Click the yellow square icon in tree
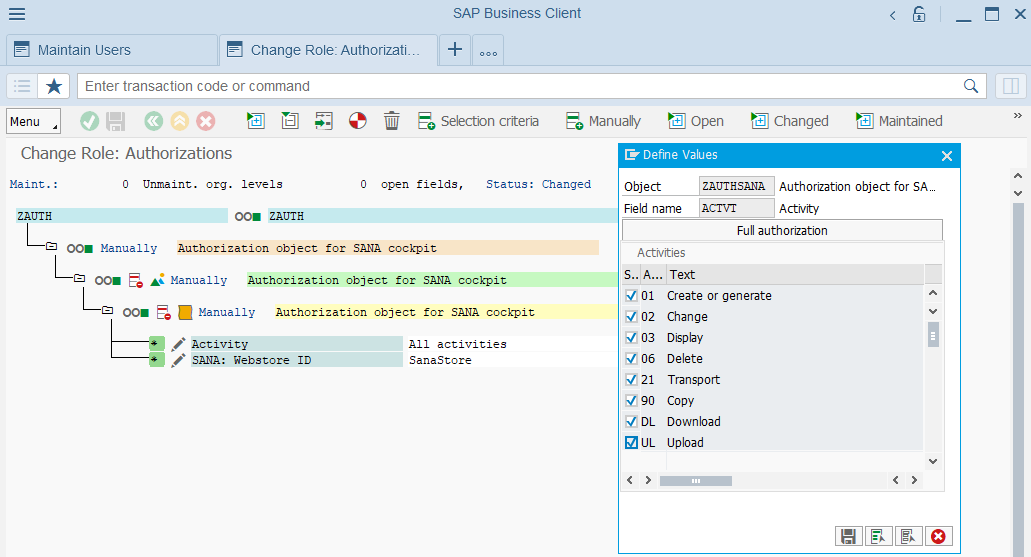Viewport: 1031px width, 557px height. [x=185, y=312]
